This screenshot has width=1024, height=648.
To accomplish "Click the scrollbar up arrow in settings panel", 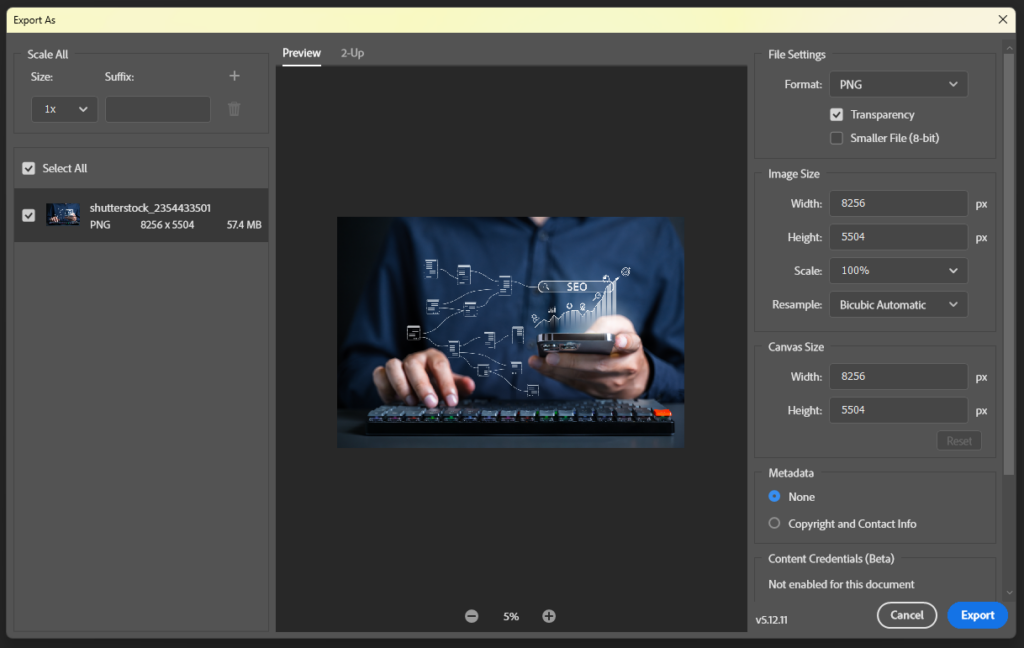I will (1009, 48).
